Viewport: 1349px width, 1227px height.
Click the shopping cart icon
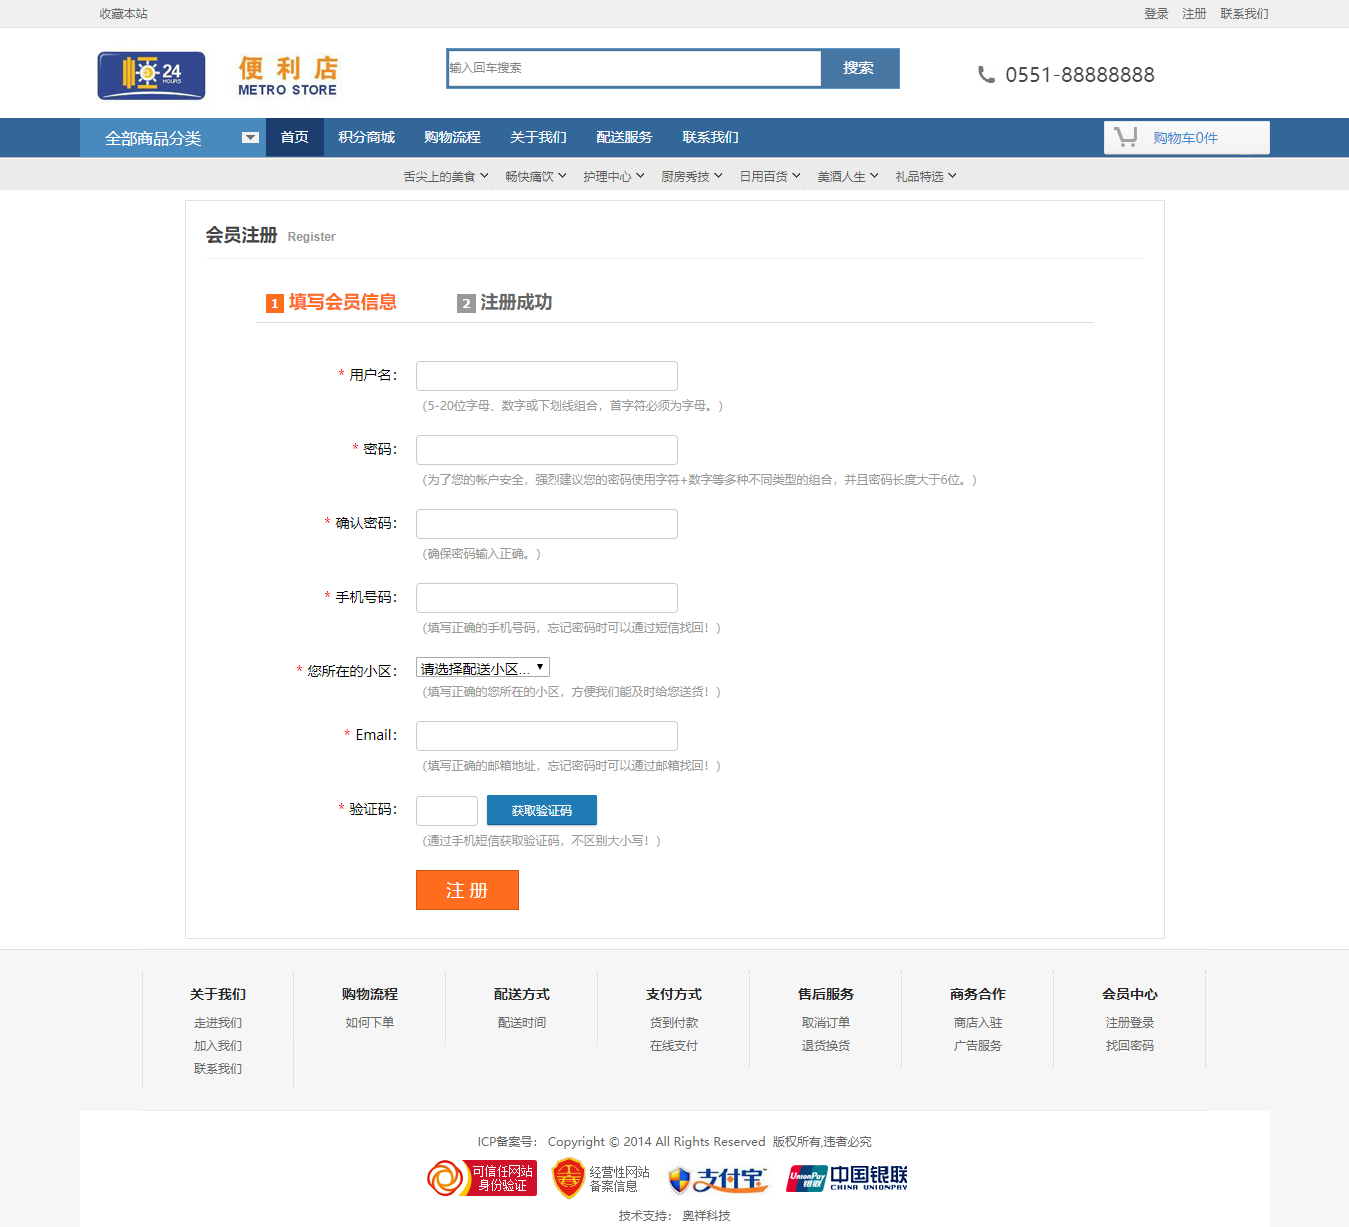click(x=1126, y=137)
